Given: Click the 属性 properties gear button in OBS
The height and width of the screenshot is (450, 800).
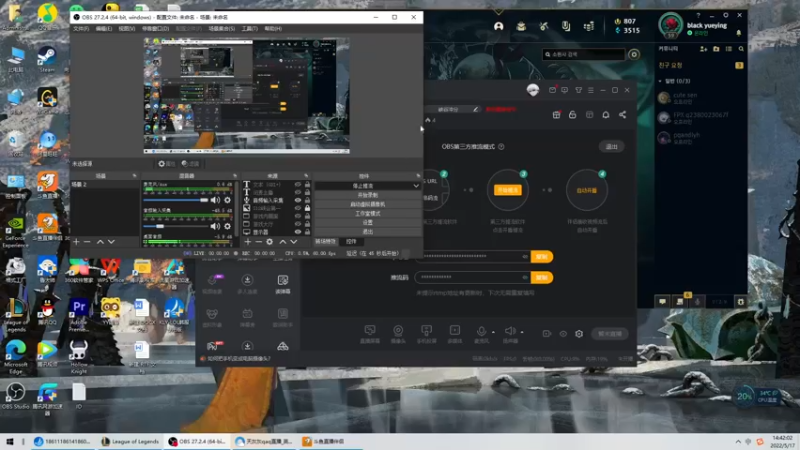Looking at the screenshot, I should 166,164.
